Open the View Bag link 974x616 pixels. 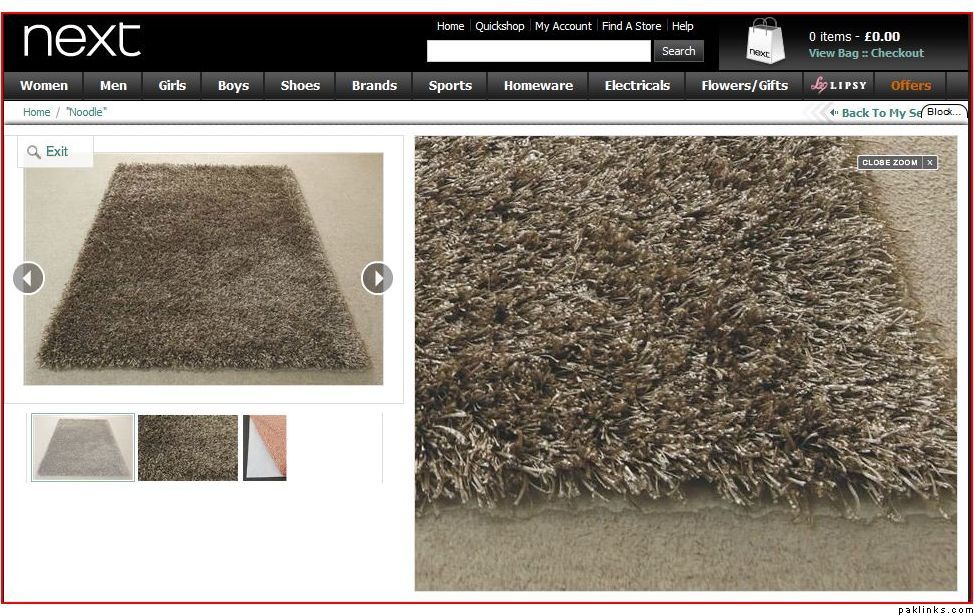[x=834, y=53]
